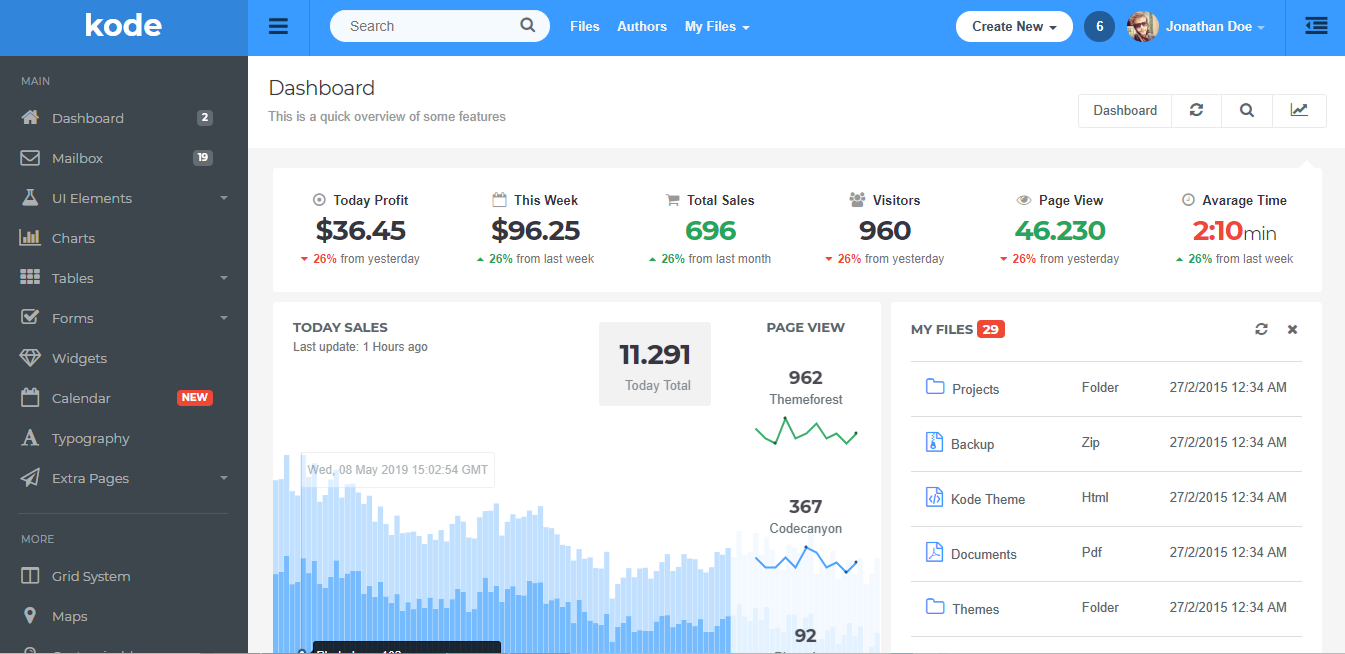The height and width of the screenshot is (654, 1345).
Task: Click the refresh icon in Dashboard toolbar
Action: coord(1196,111)
